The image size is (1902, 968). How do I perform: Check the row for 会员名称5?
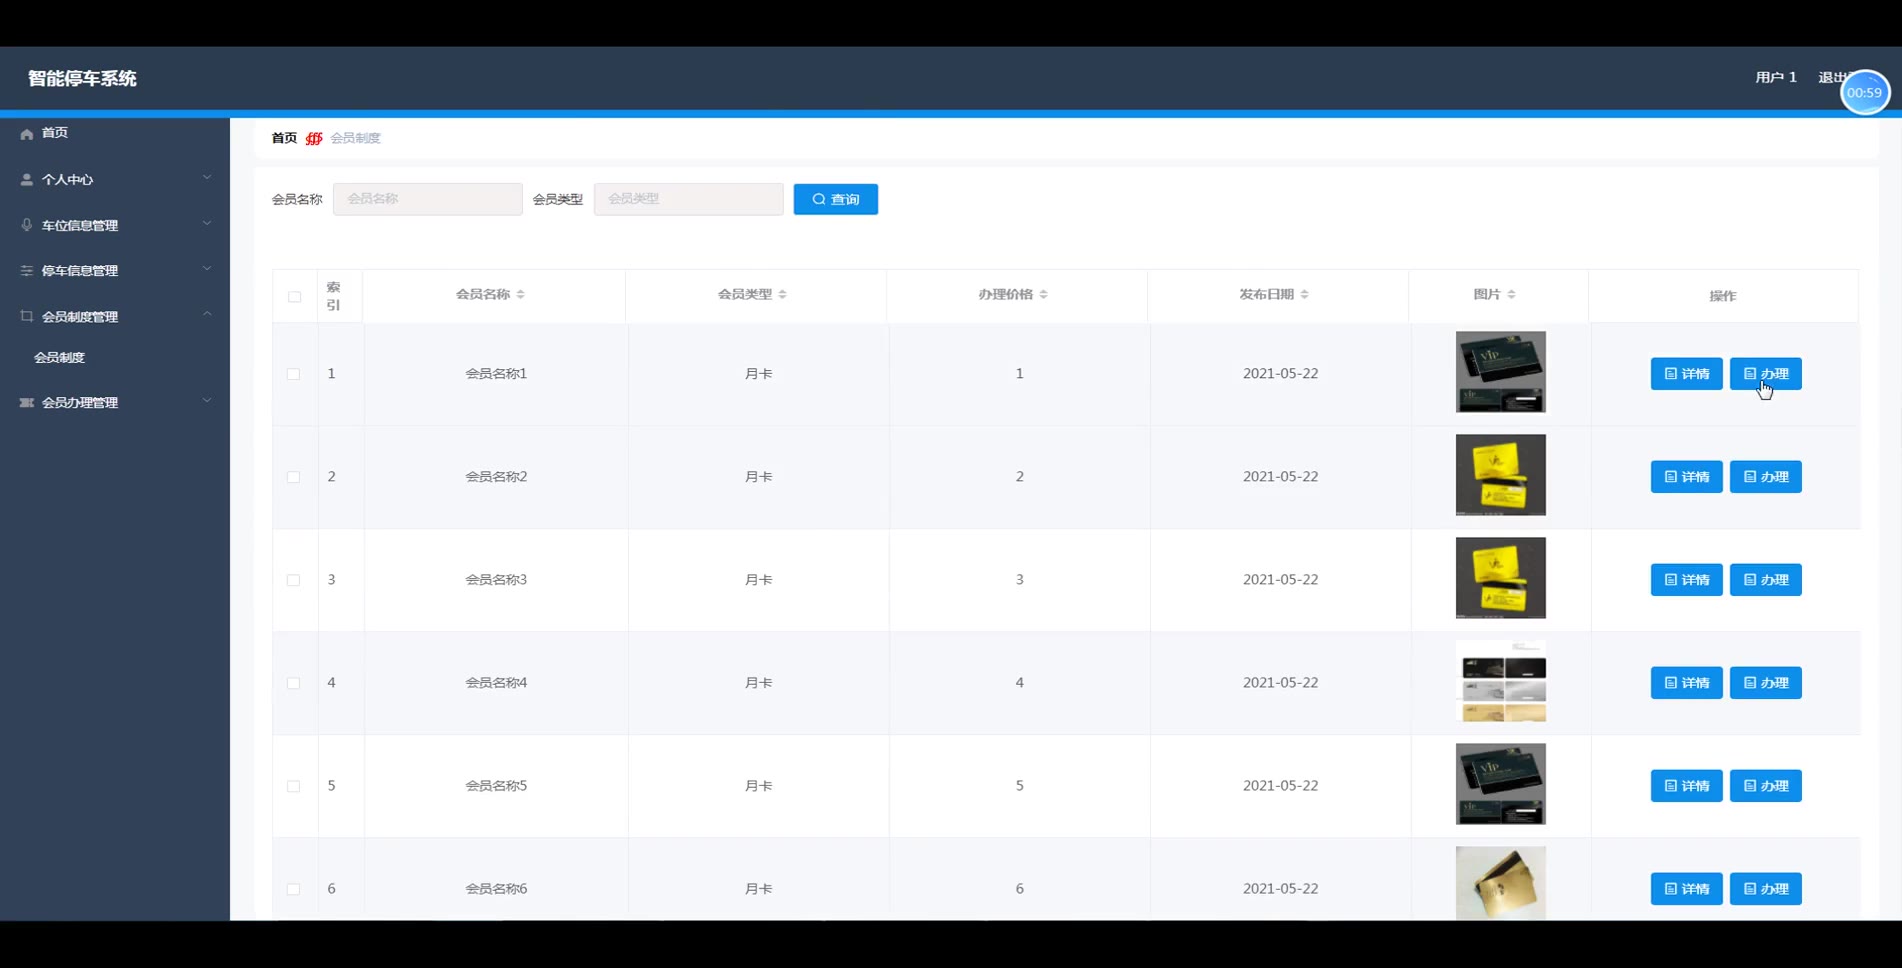click(294, 786)
